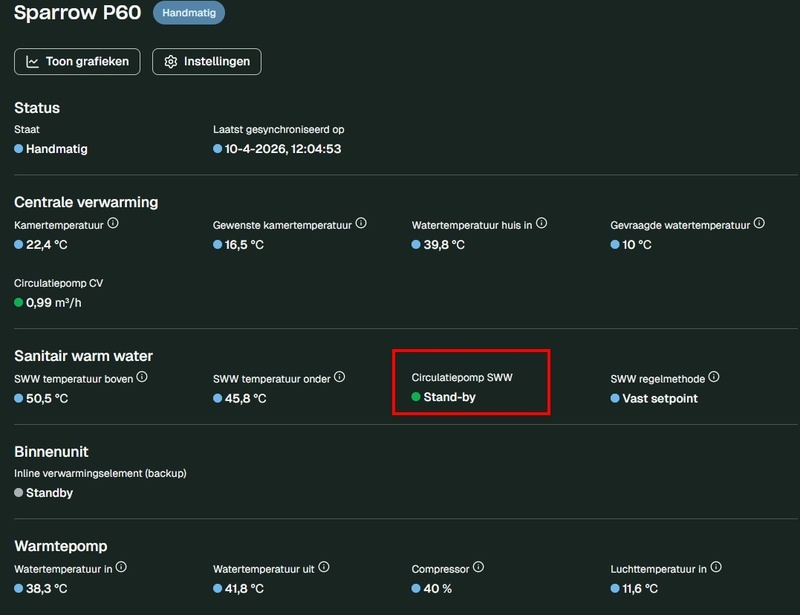The width and height of the screenshot is (800, 615).
Task: Click info icon beside Luchttemperatuur in
Action: click(716, 567)
